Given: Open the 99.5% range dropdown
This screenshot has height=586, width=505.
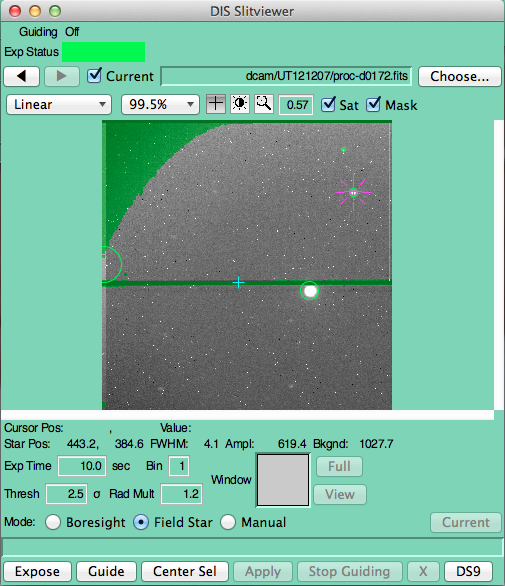Looking at the screenshot, I should (160, 104).
